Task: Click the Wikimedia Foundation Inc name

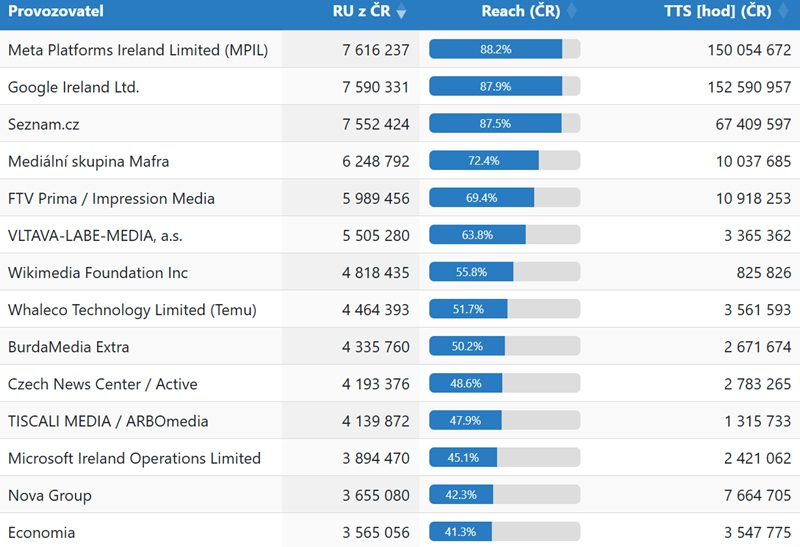Action: [98, 272]
